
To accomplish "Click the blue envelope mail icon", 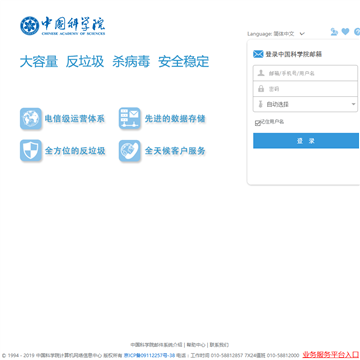I will (258, 54).
